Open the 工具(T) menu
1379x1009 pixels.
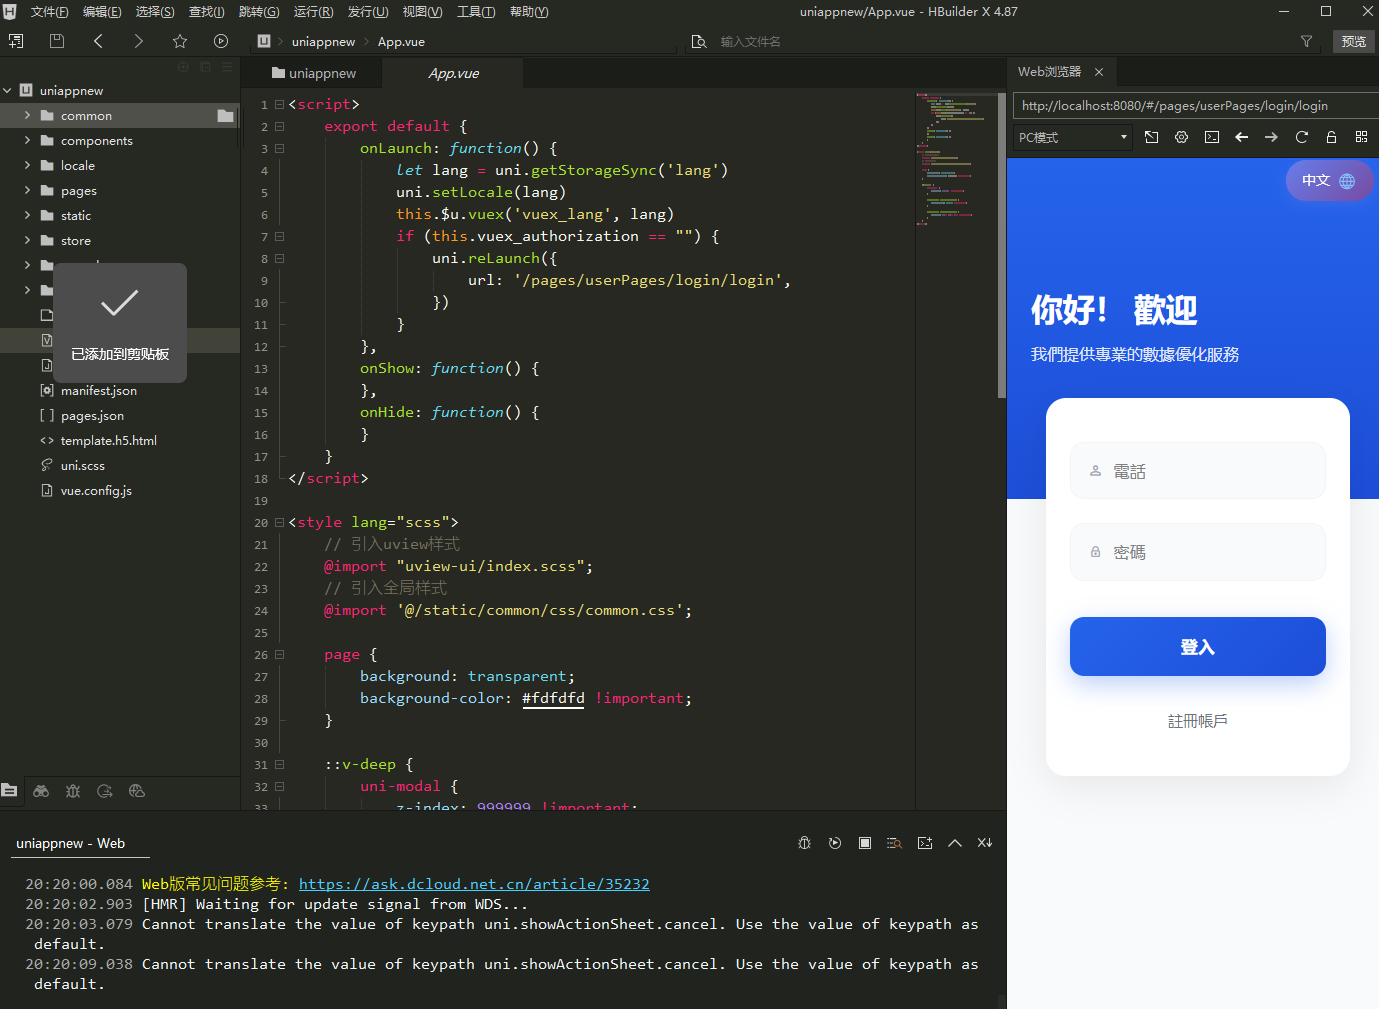(476, 12)
